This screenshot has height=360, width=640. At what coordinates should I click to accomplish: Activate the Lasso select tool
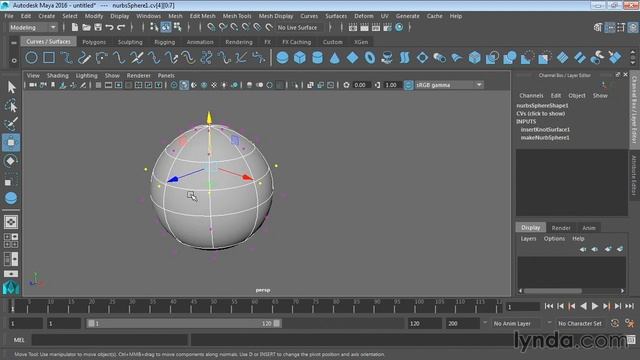click(11, 106)
